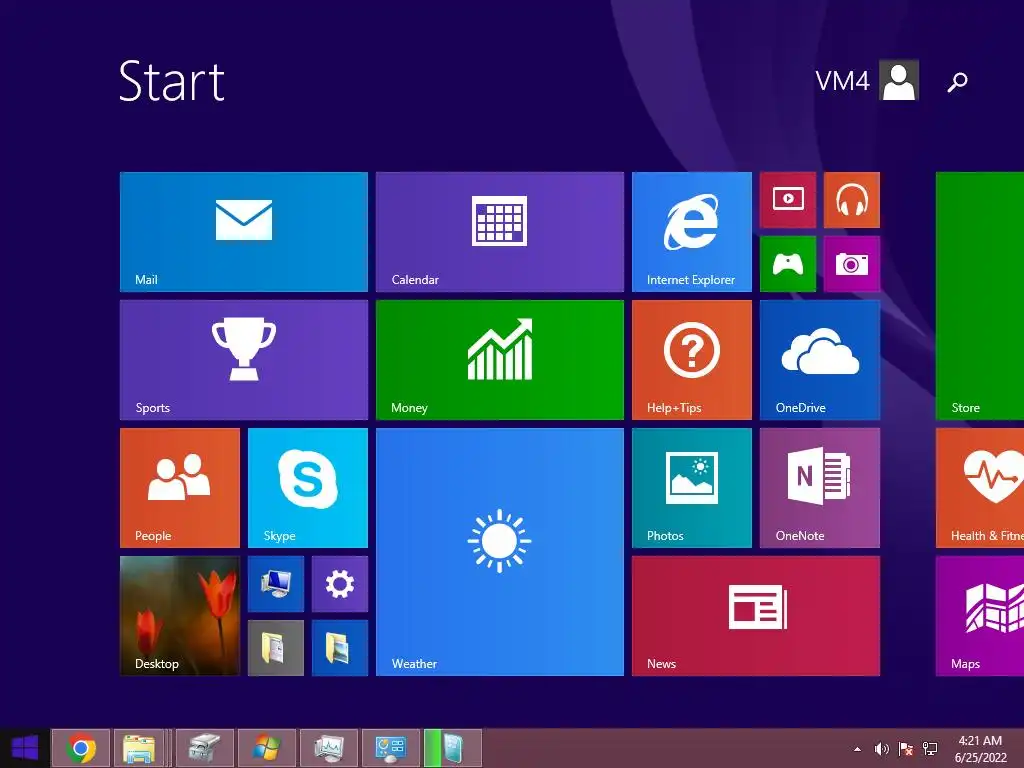The height and width of the screenshot is (768, 1024).
Task: Open the performance monitor taskbar icon
Action: point(328,748)
